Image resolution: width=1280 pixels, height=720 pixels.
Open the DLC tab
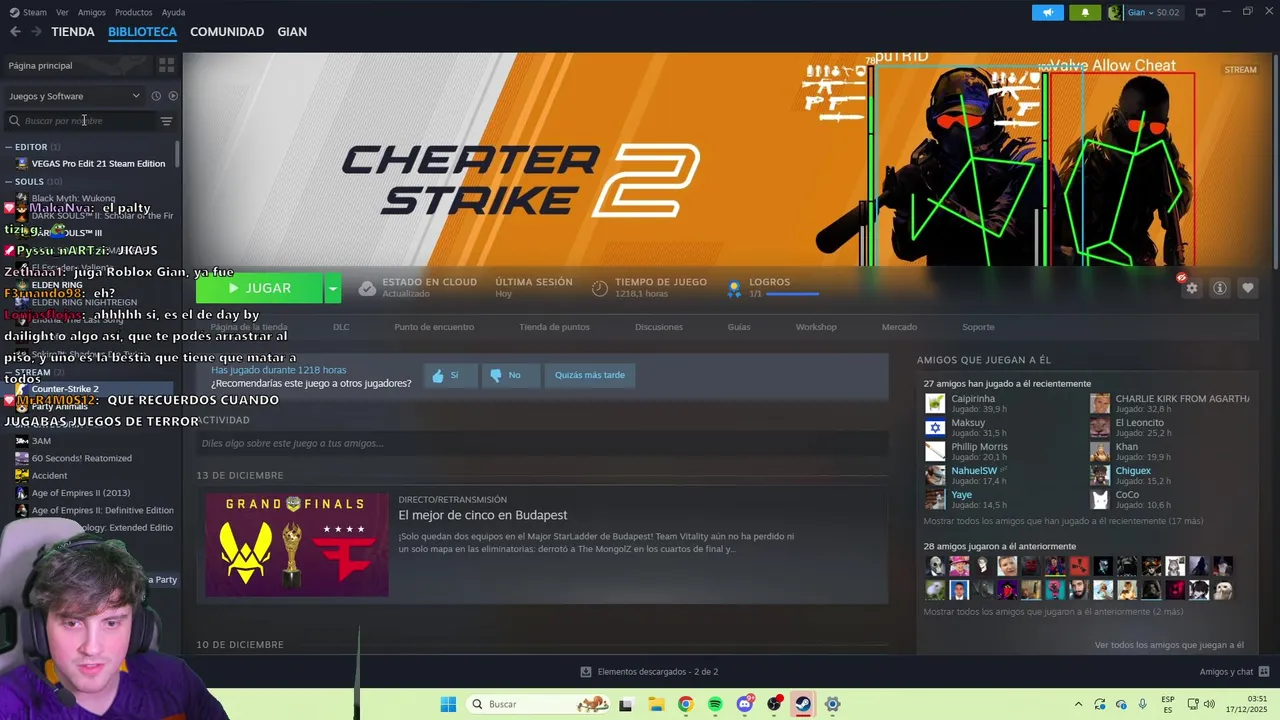pos(341,327)
